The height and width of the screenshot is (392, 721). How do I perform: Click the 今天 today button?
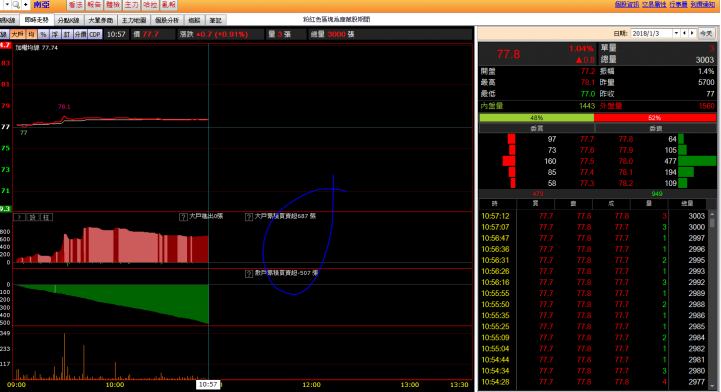tap(706, 34)
